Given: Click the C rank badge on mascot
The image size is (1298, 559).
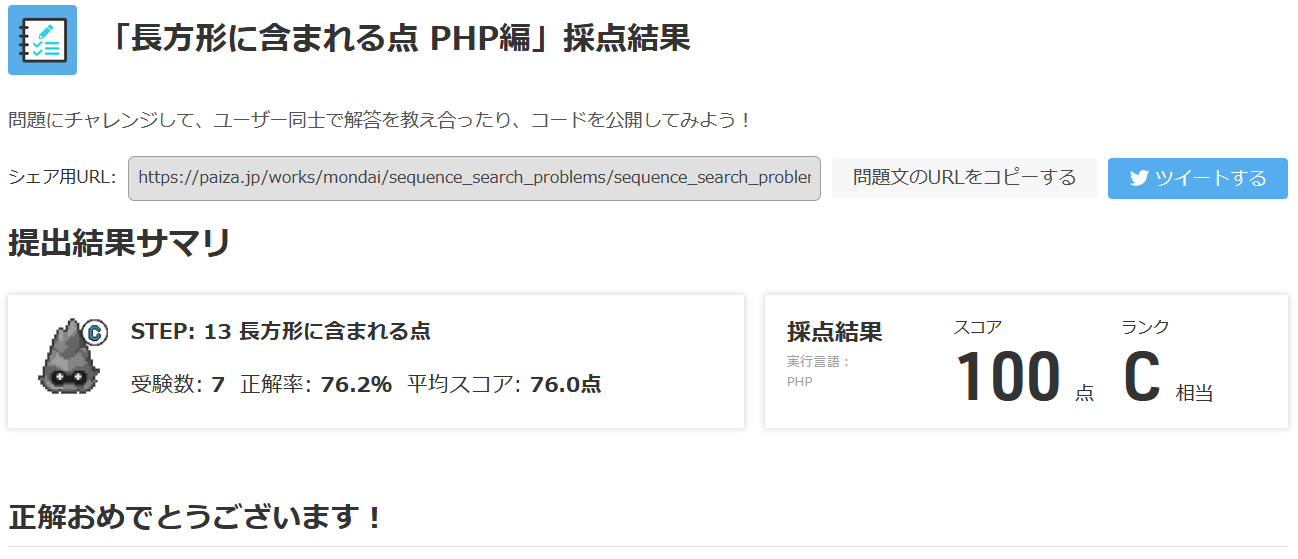Looking at the screenshot, I should 96,332.
